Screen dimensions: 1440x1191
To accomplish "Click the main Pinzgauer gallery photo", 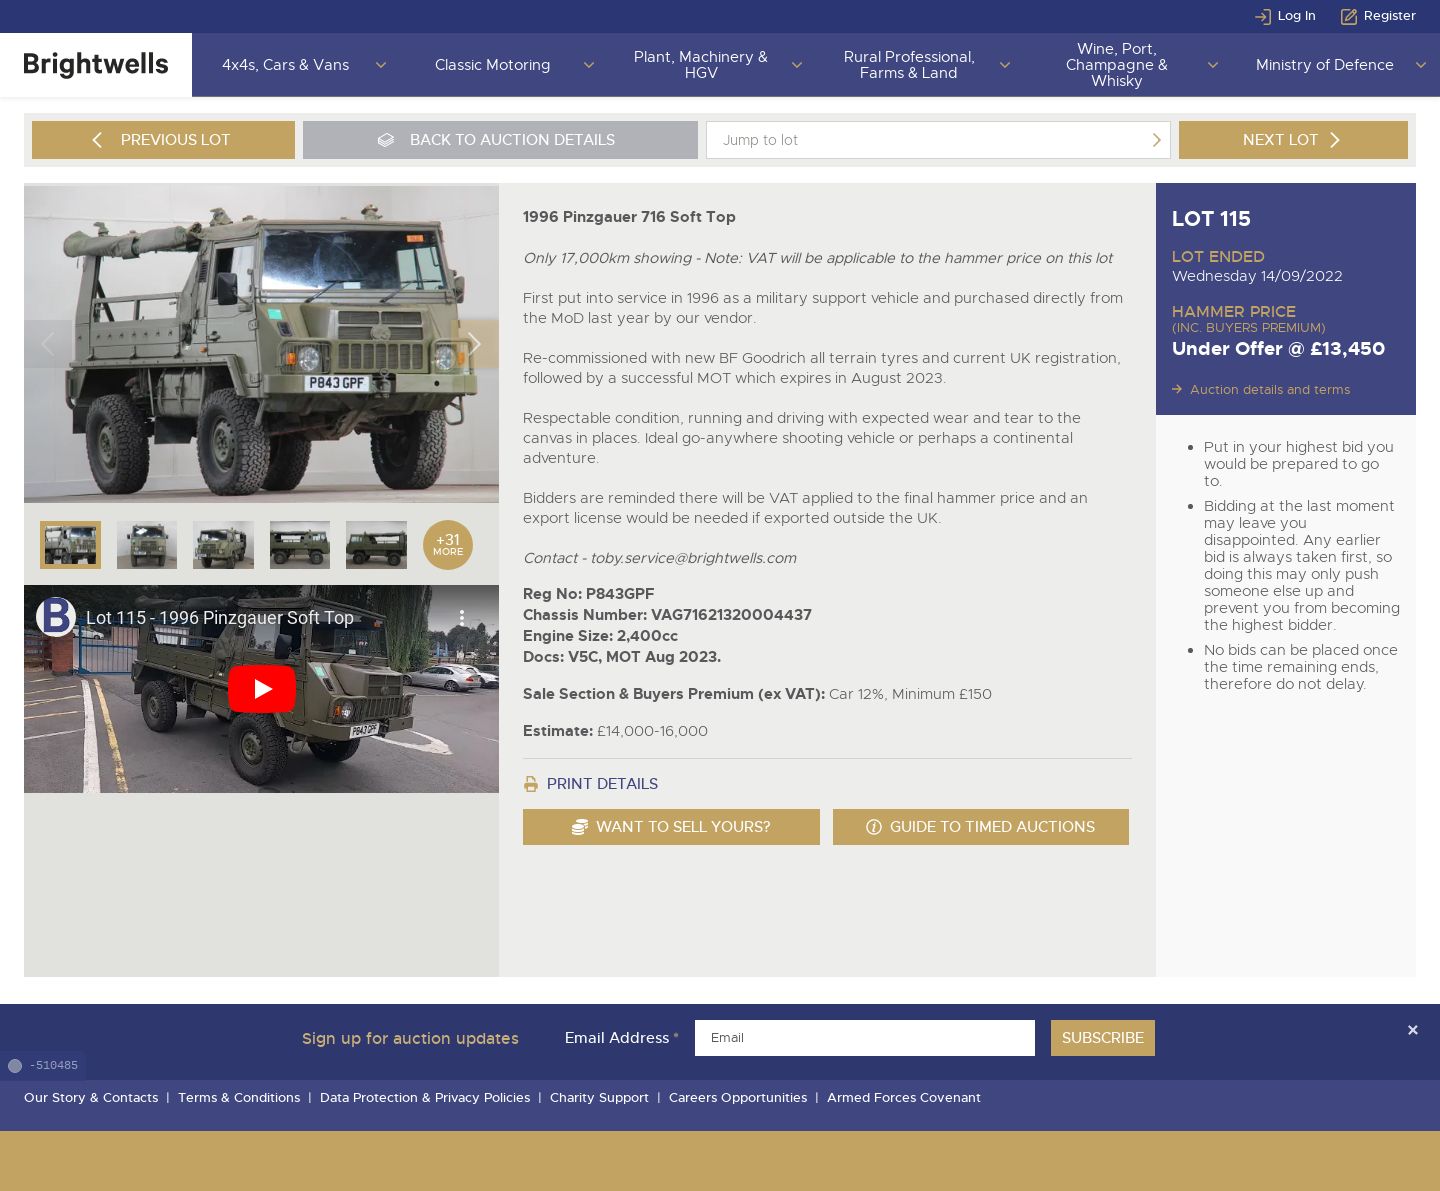I will 261,344.
